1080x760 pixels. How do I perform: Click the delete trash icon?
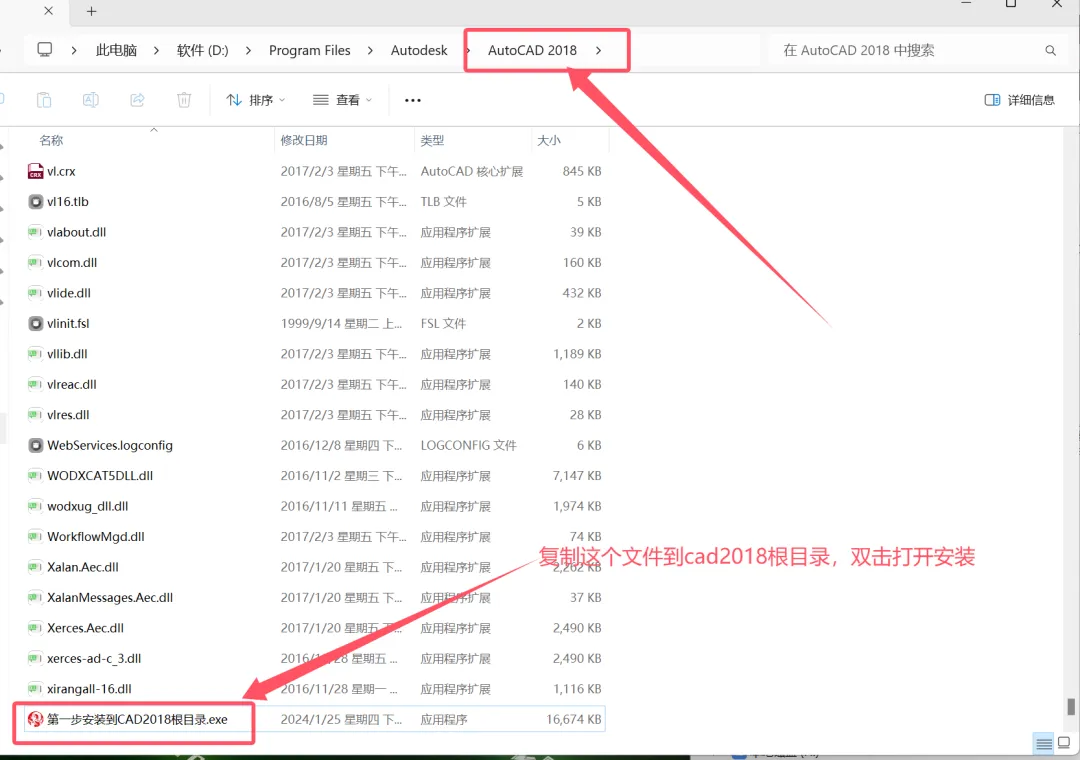point(184,100)
